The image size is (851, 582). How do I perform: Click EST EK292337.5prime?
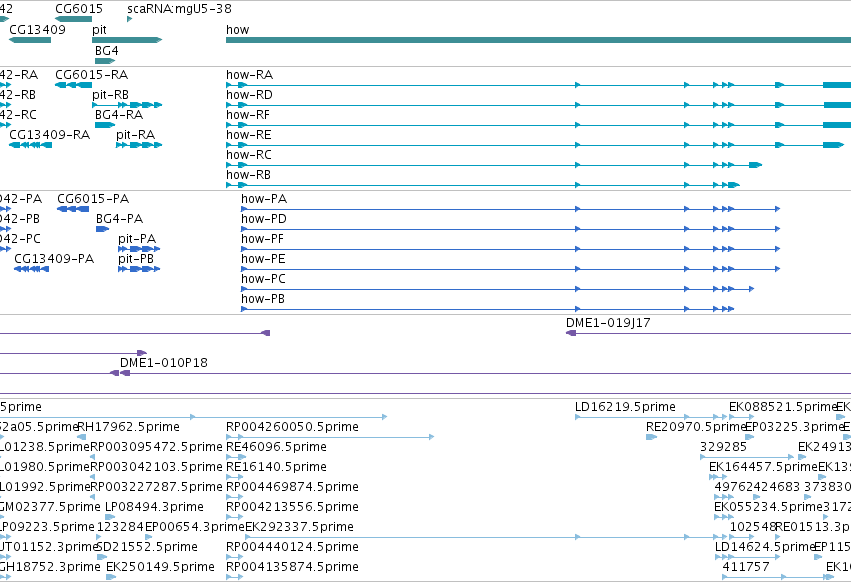click(299, 527)
